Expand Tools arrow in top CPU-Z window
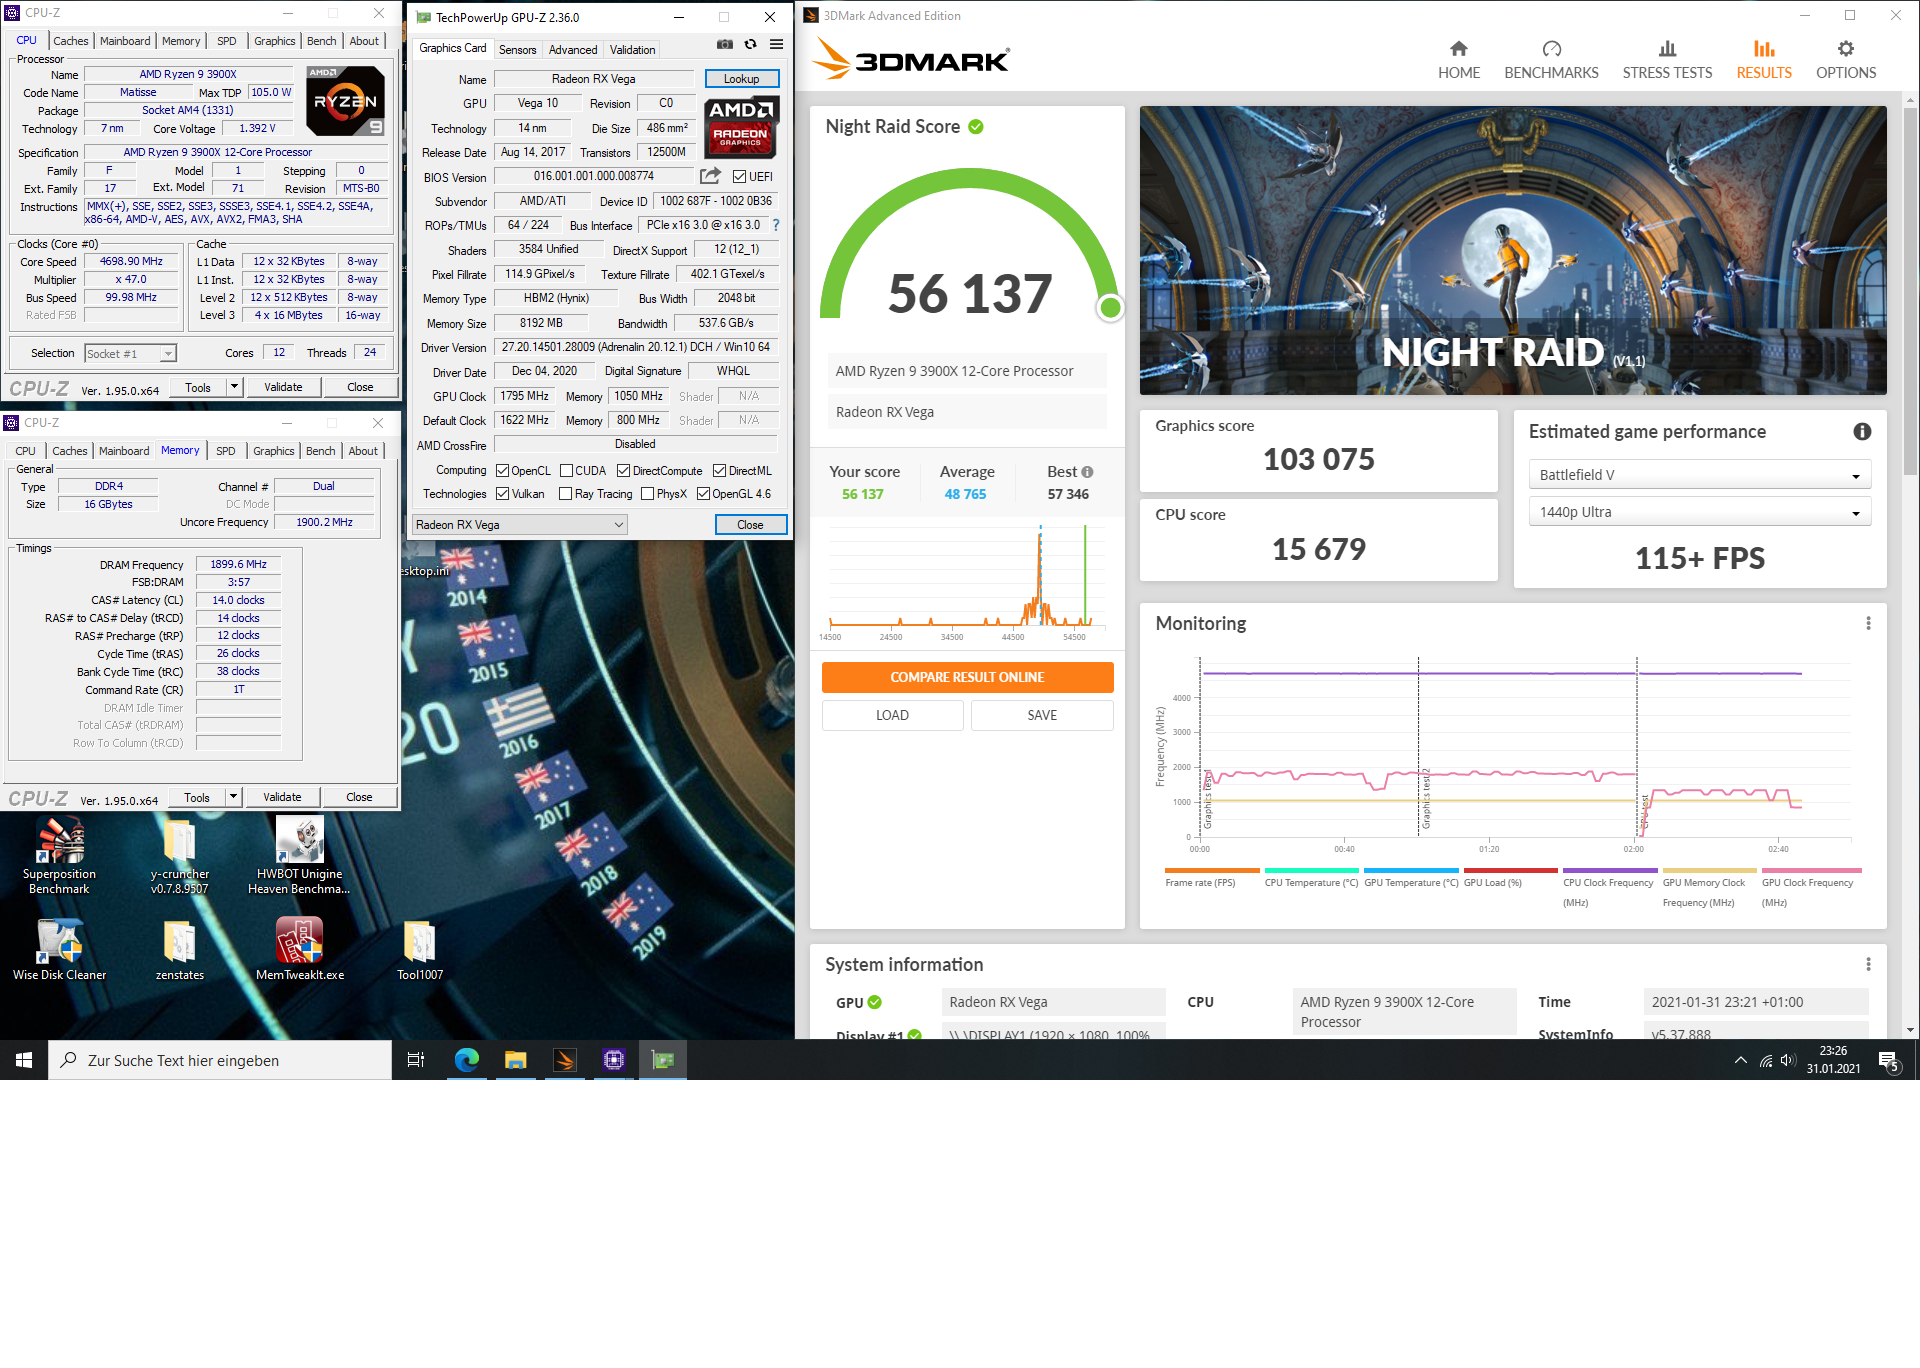The height and width of the screenshot is (1368, 1920). [x=235, y=387]
